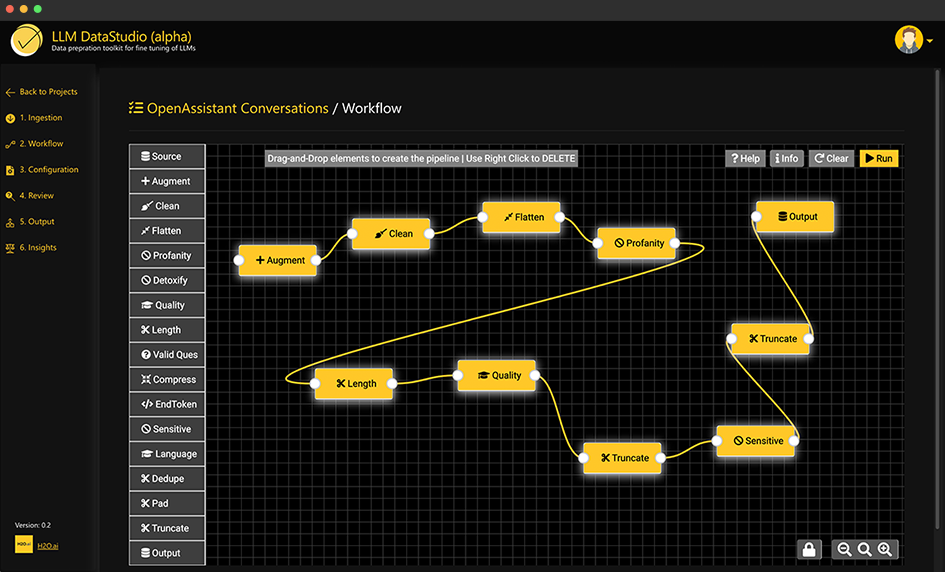Click the Truncate node after Quality
The image size is (945, 572).
coord(622,458)
